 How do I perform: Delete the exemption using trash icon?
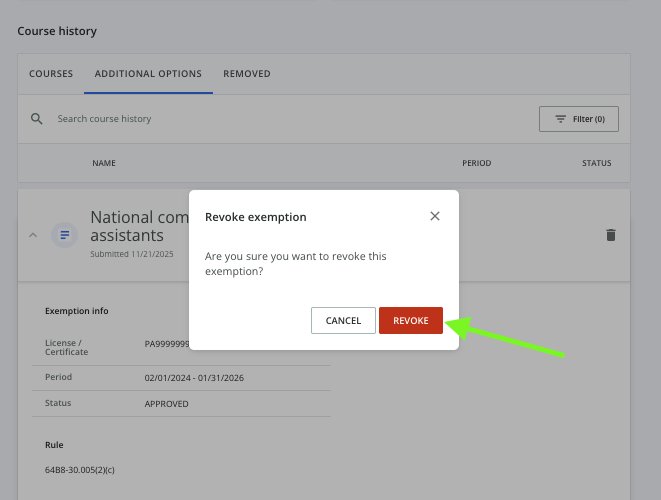[611, 235]
